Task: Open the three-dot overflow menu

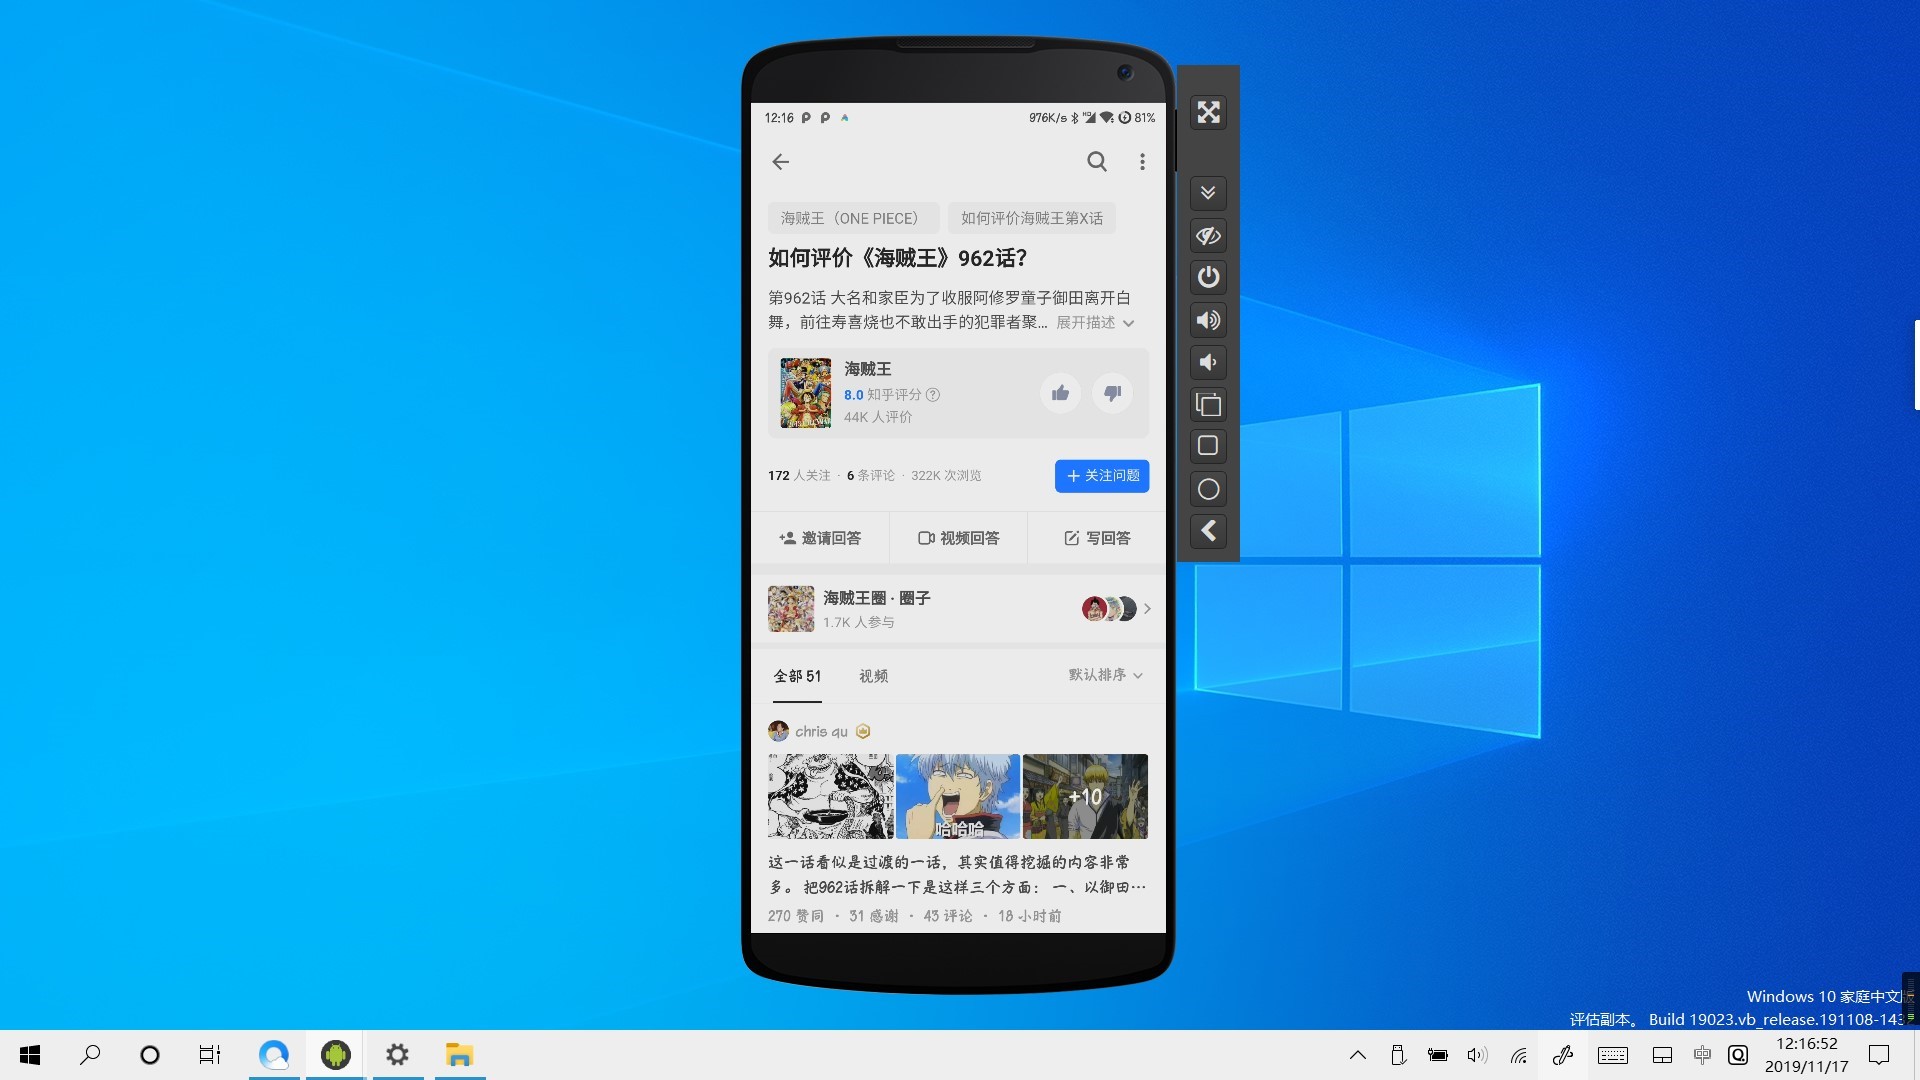Action: click(1142, 162)
